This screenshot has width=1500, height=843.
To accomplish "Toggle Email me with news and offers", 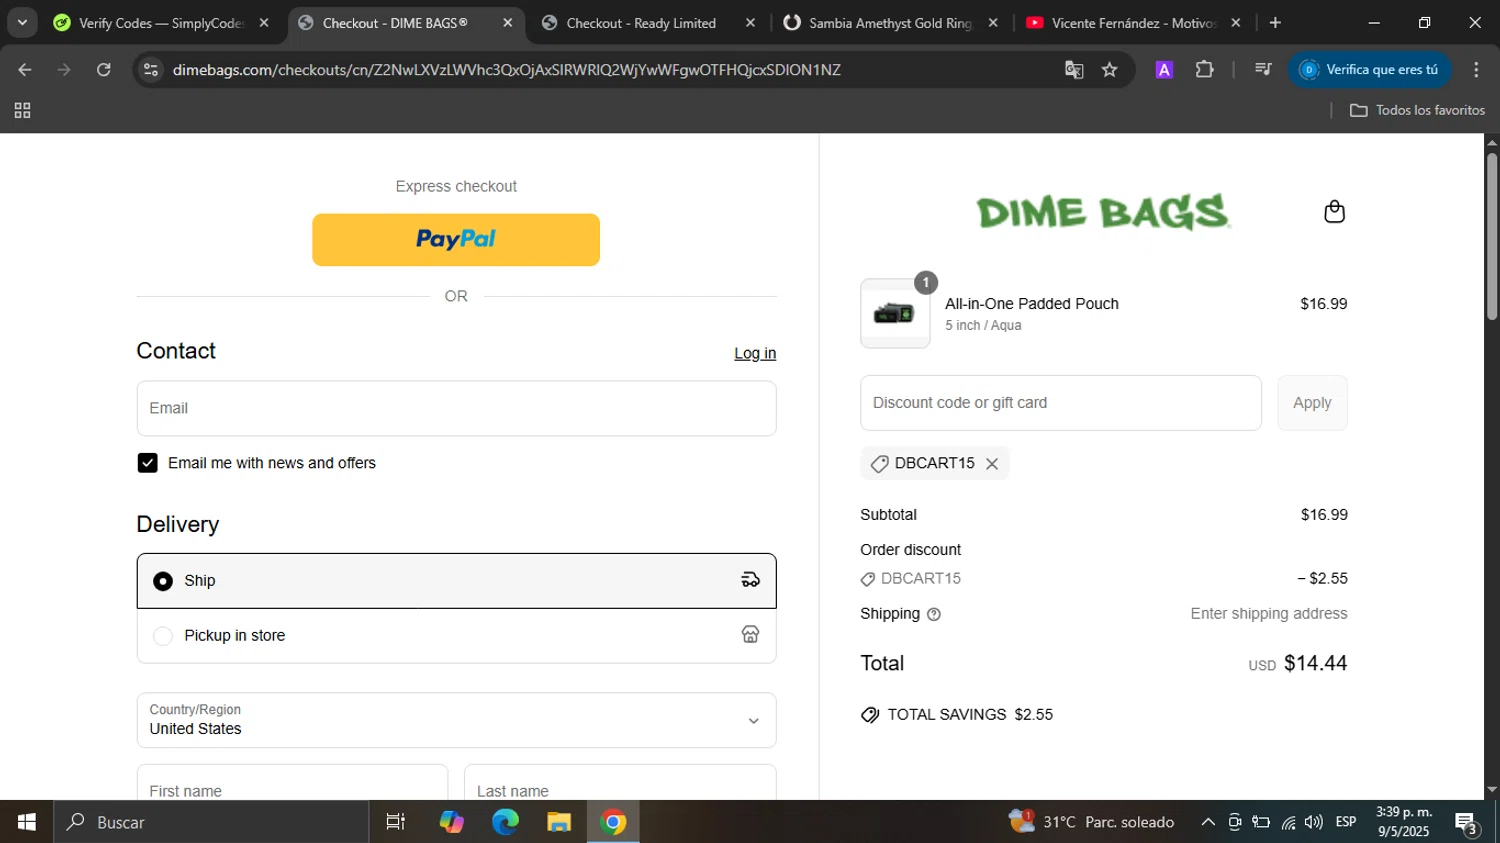I will click(147, 463).
